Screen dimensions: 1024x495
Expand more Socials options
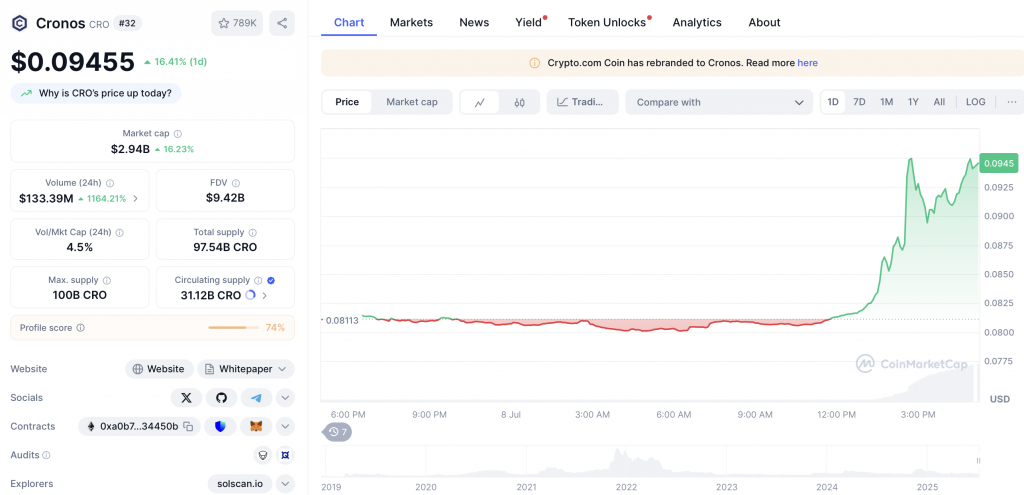tap(285, 398)
